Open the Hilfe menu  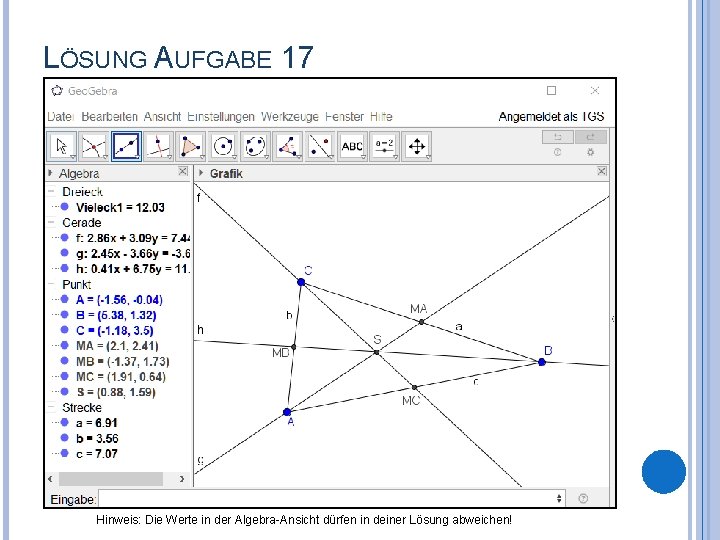tap(381, 117)
